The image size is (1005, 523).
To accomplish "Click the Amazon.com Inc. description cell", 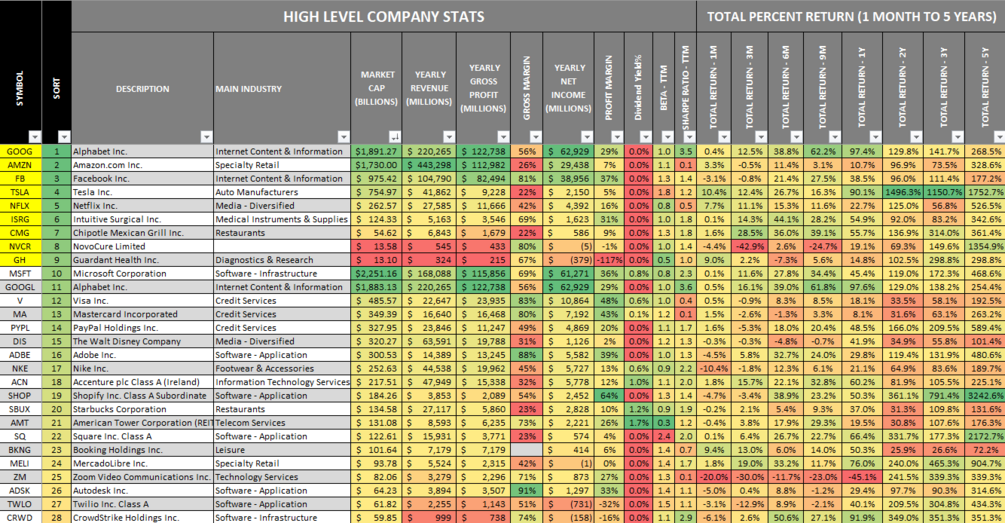I will [x=142, y=165].
